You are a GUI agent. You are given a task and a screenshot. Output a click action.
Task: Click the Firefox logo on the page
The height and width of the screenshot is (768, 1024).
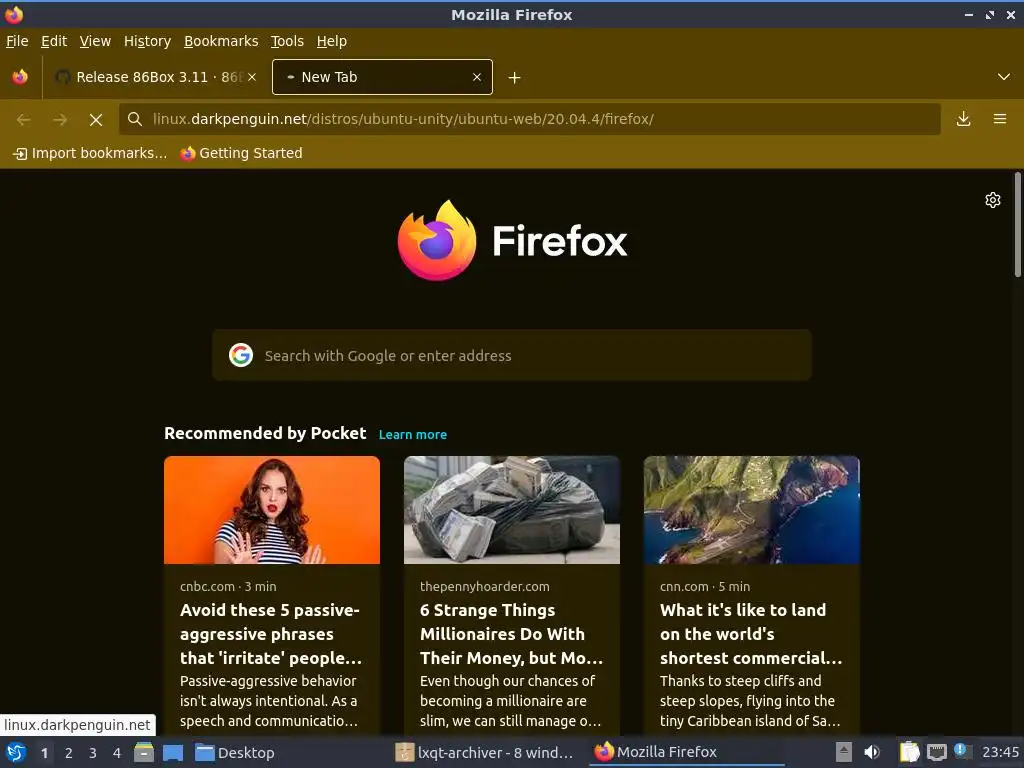click(512, 241)
